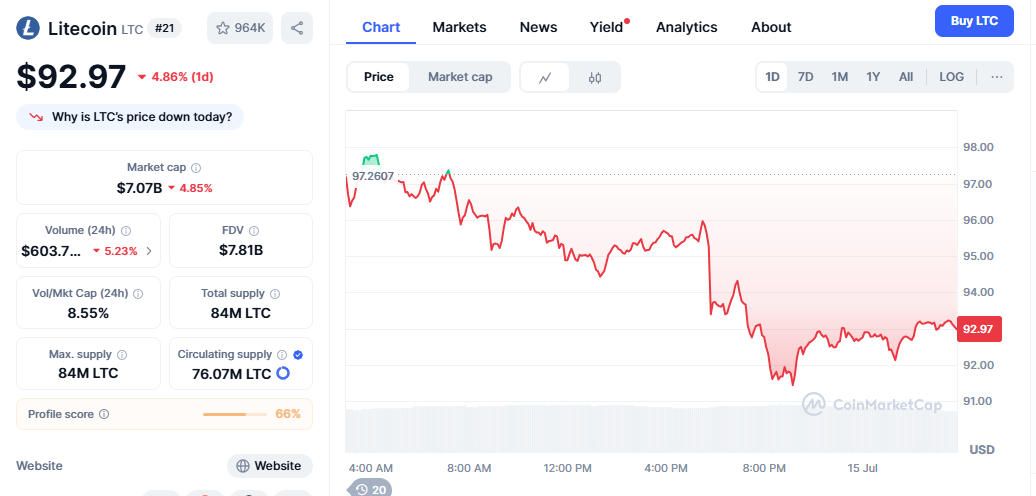Switch to line chart view icon
This screenshot has width=1036, height=496.
click(545, 77)
